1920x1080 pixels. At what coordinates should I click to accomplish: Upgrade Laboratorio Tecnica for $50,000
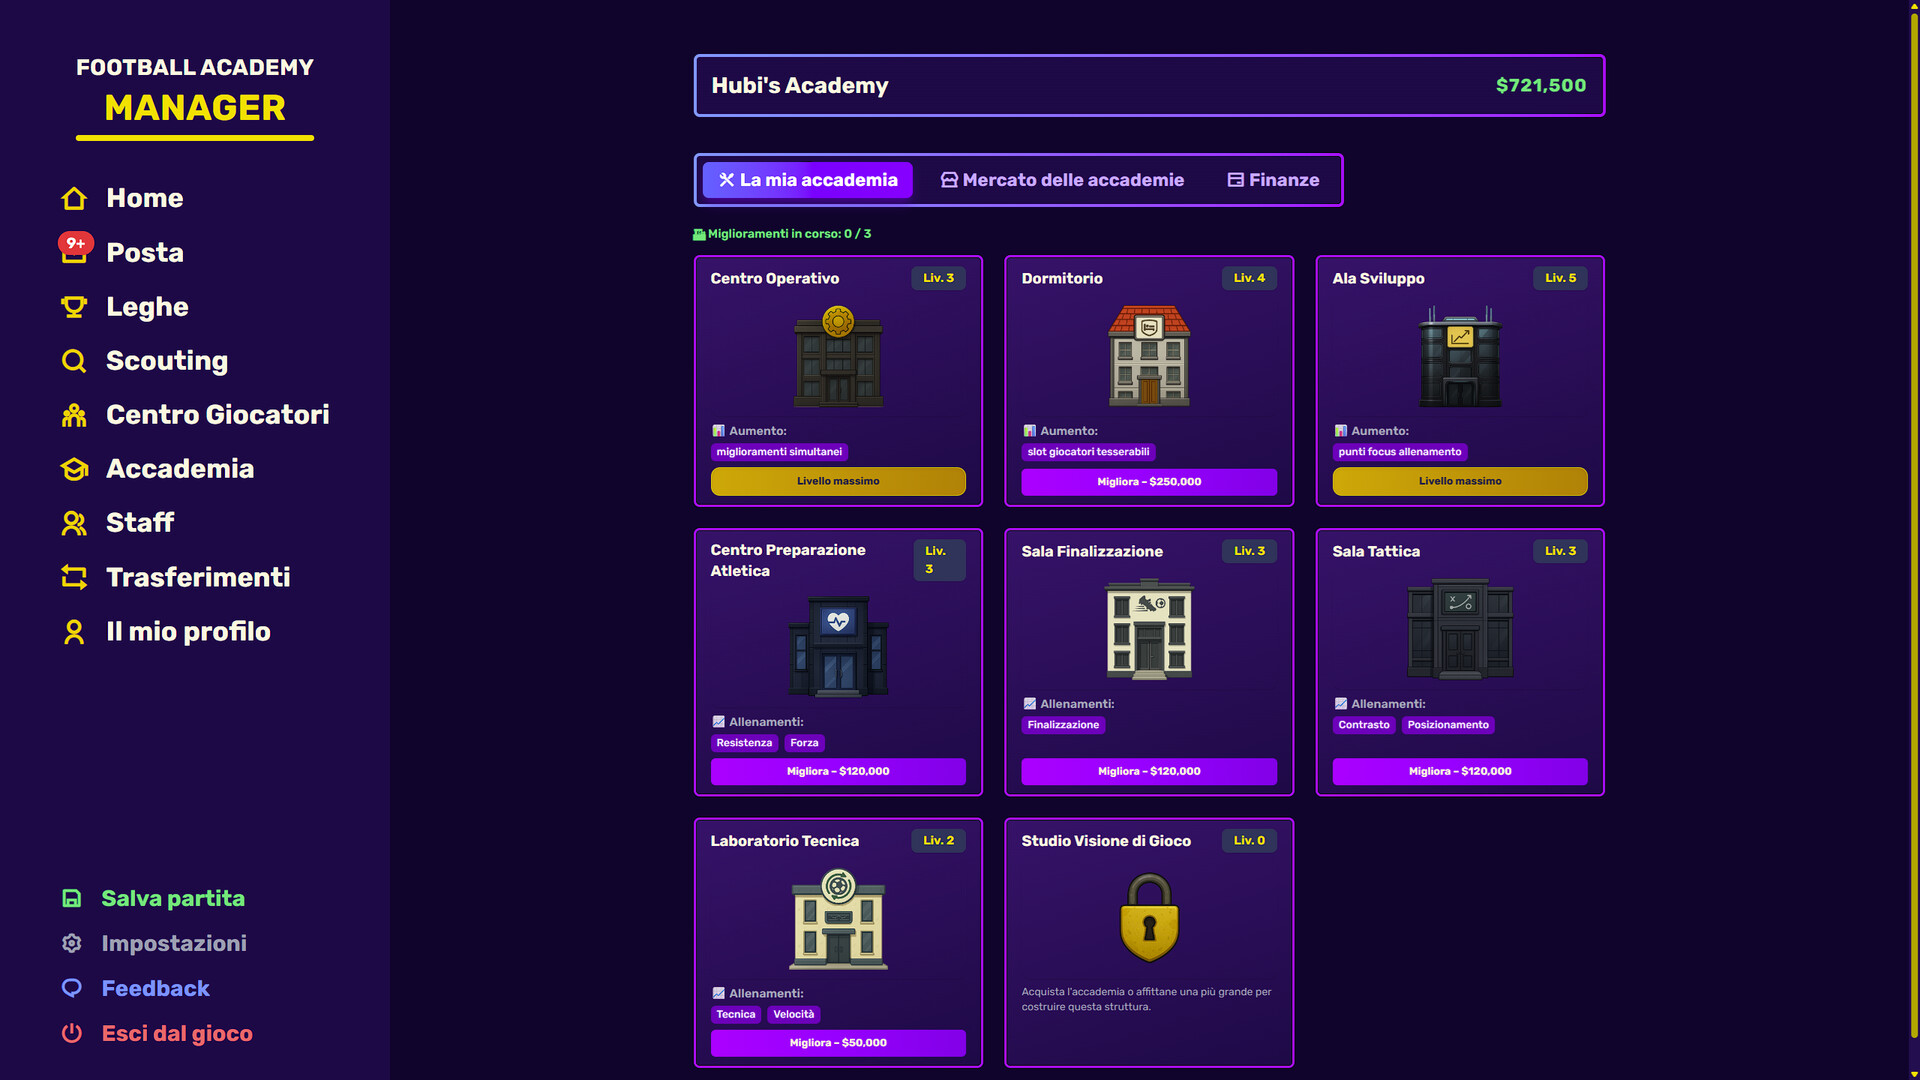pos(838,1043)
